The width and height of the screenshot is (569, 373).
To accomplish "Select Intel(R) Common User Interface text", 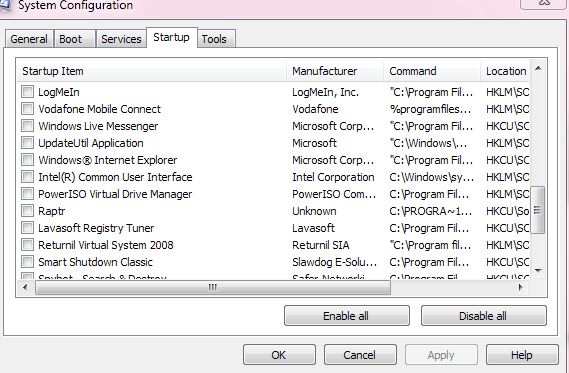I will click(x=115, y=177).
